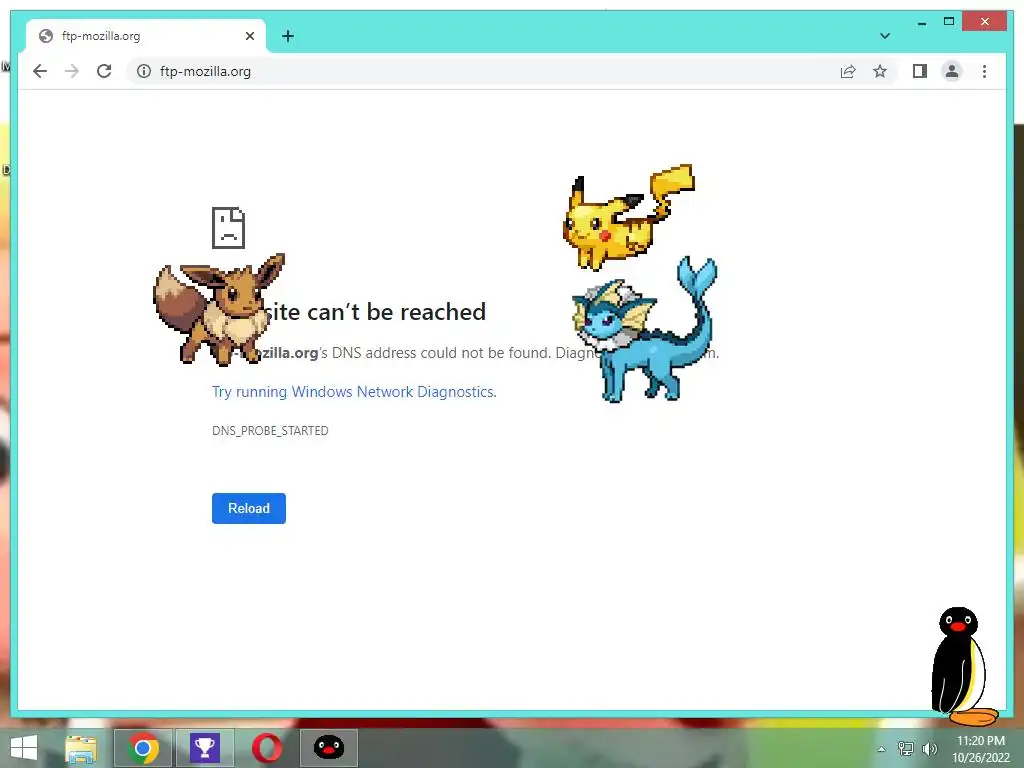This screenshot has width=1024, height=768.
Task: Go back using the browser back arrow
Action: [40, 71]
